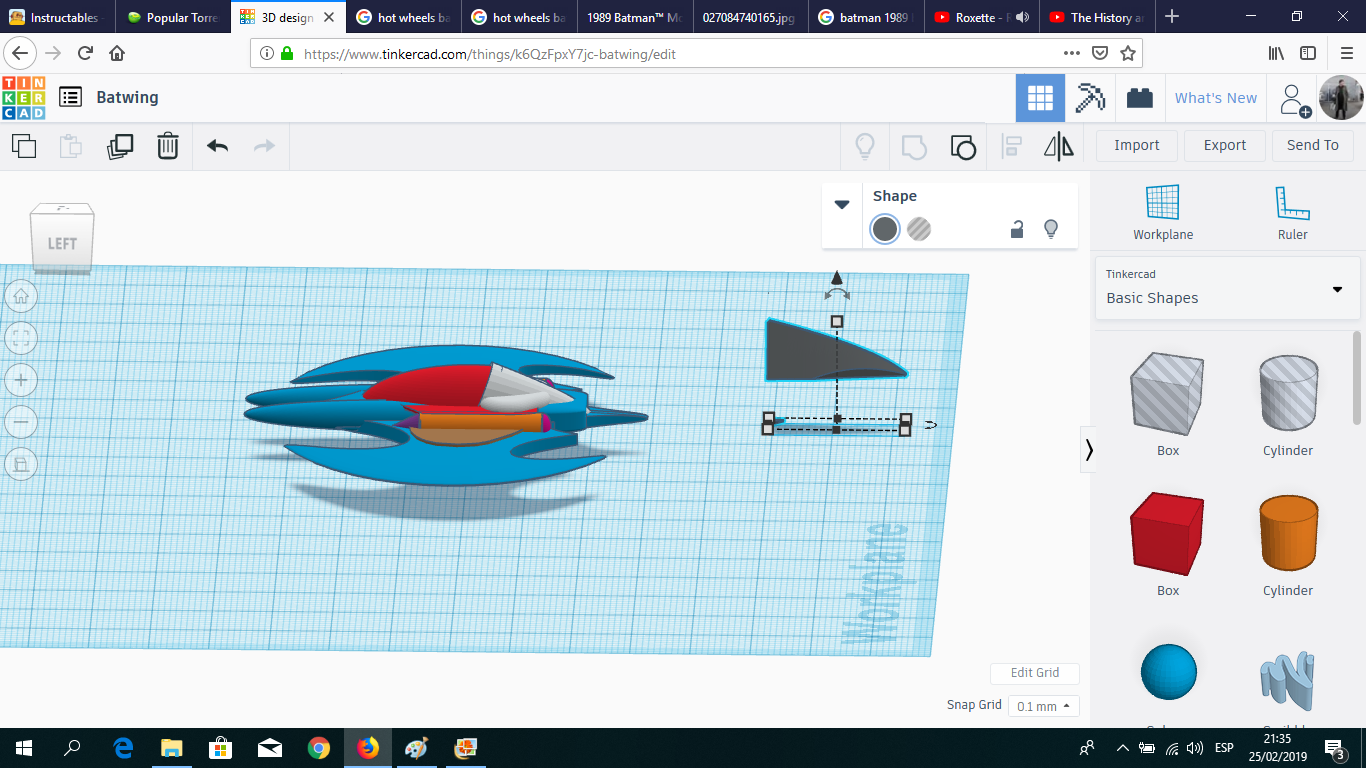
Task: Fit all shapes in view
Action: [22, 337]
